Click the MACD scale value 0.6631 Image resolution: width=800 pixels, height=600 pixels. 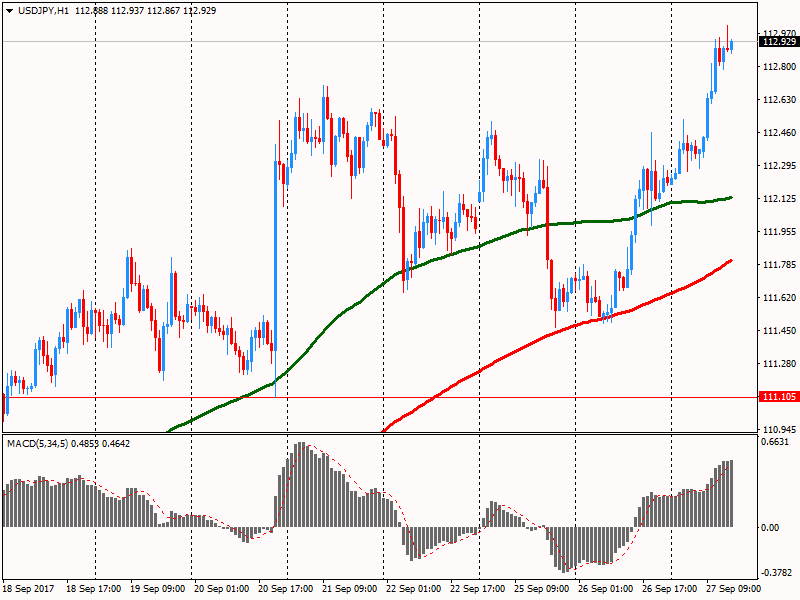774,442
